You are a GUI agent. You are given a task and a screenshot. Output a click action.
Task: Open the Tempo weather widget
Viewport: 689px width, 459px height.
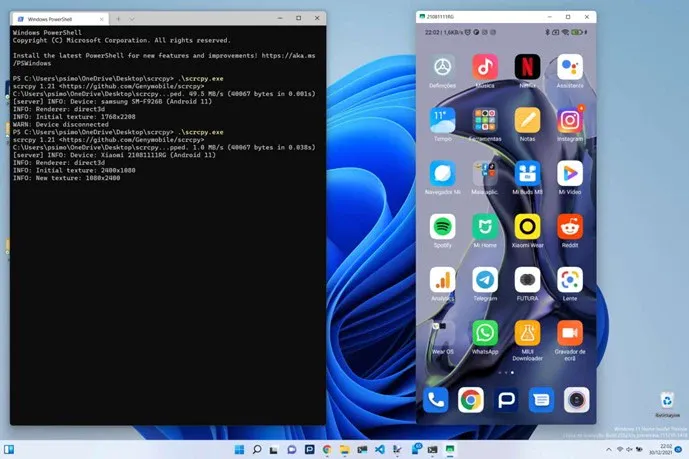point(442,120)
